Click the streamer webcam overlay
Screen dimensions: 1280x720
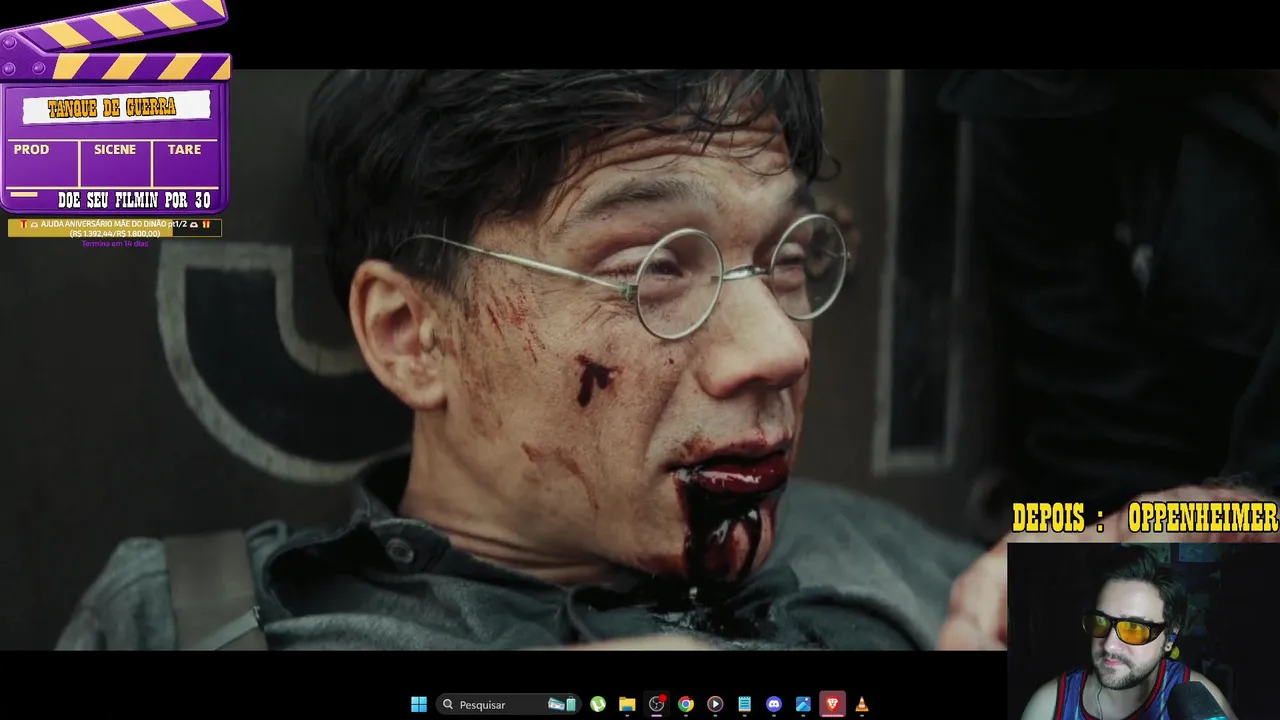click(1143, 631)
